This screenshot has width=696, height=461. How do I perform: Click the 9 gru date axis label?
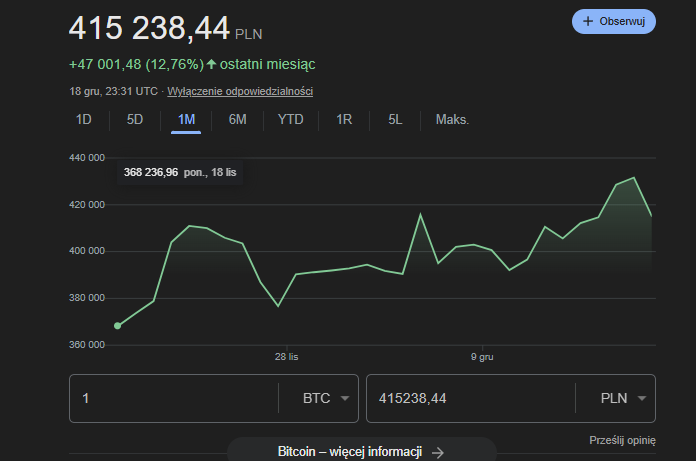pyautogui.click(x=482, y=357)
